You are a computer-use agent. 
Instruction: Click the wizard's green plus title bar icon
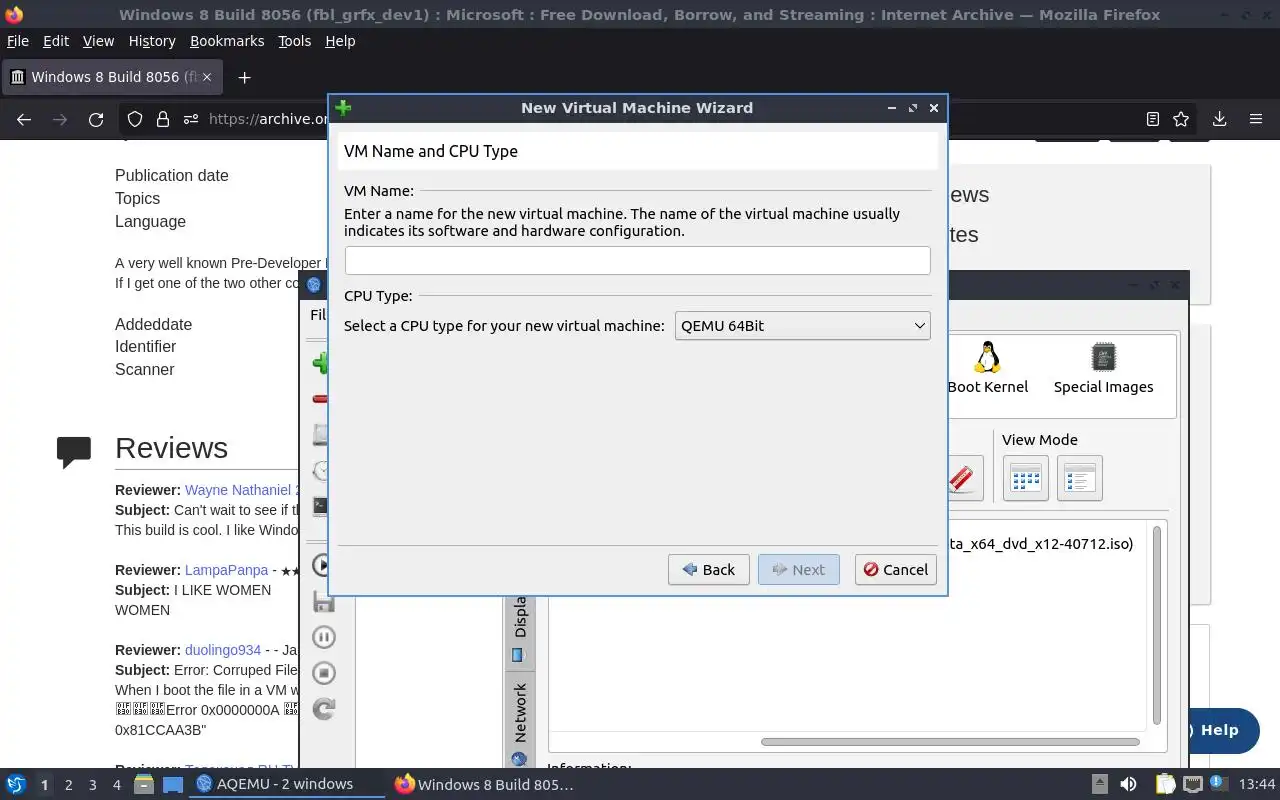tap(343, 108)
